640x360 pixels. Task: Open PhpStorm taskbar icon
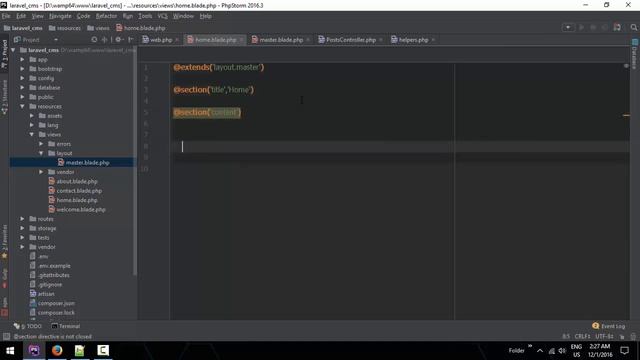34,351
